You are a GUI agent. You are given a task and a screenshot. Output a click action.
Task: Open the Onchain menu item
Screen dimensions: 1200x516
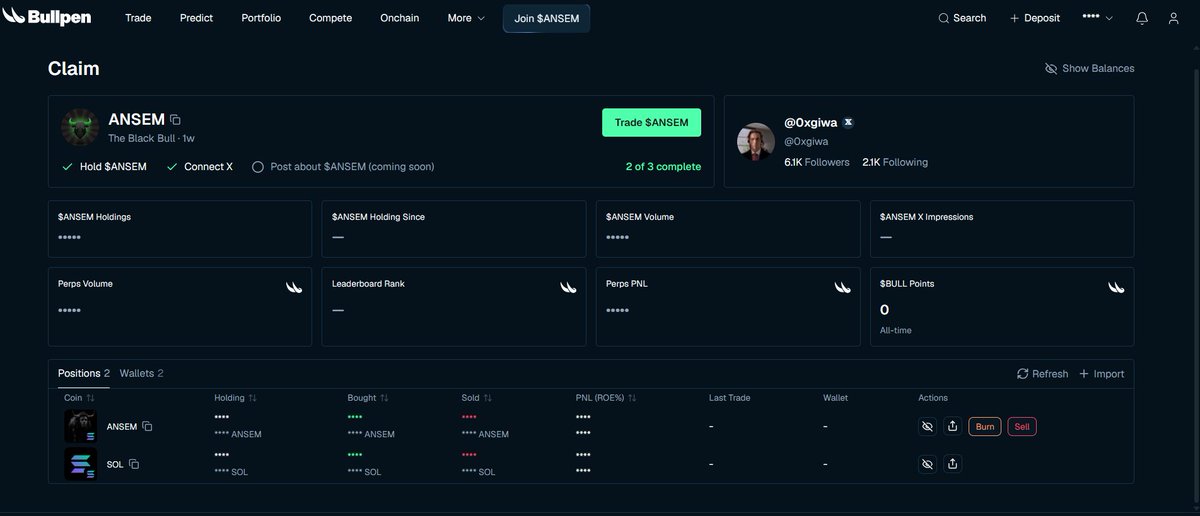[400, 18]
